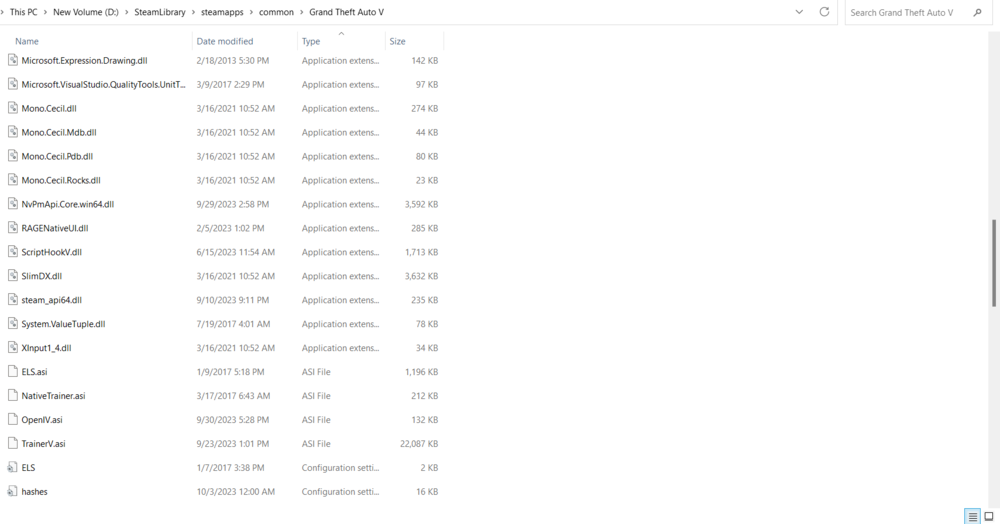Screen dimensions: 1000x524
Task: Navigate to steamapps breadcrumb
Action: pos(222,12)
